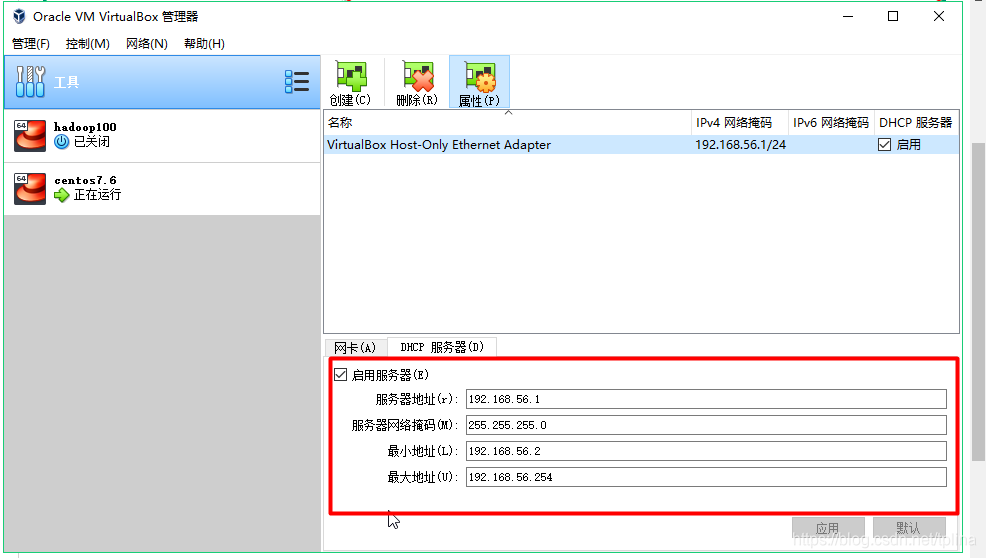Viewport: 986px width, 558px height.
Task: Open the Machine (控制) menu
Action: point(87,43)
